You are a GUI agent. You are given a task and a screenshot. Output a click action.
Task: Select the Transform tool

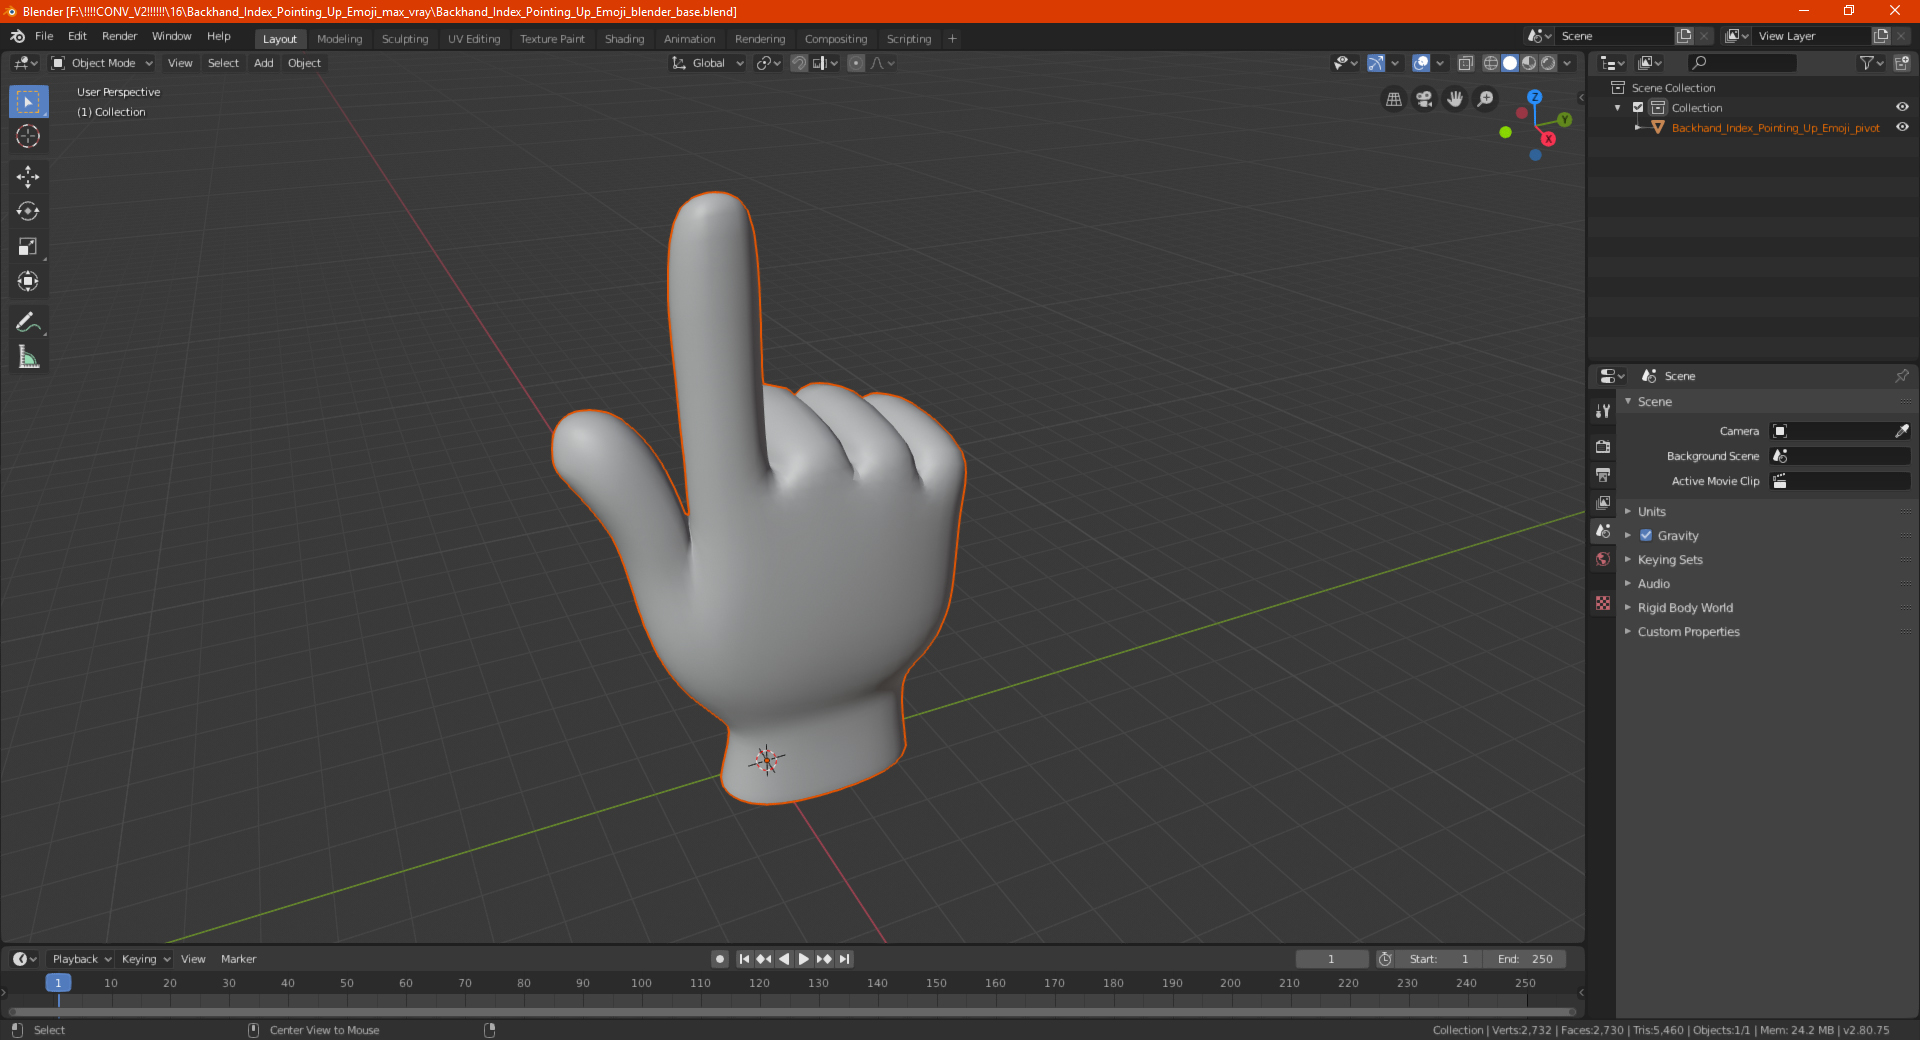(28, 282)
